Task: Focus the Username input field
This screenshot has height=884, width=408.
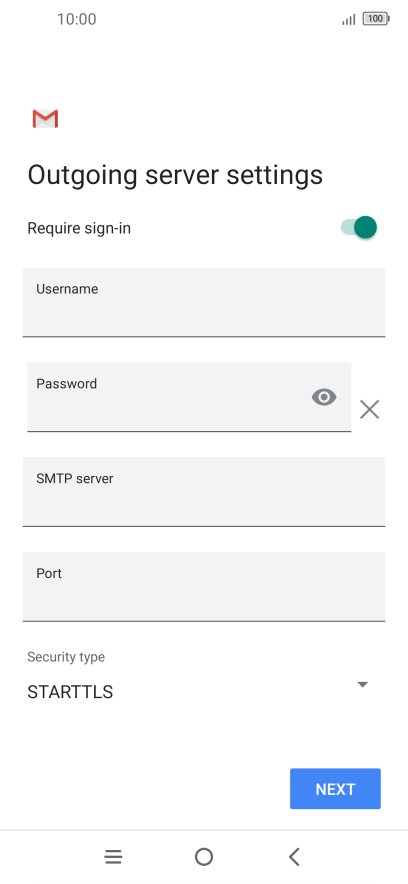Action: pos(204,302)
